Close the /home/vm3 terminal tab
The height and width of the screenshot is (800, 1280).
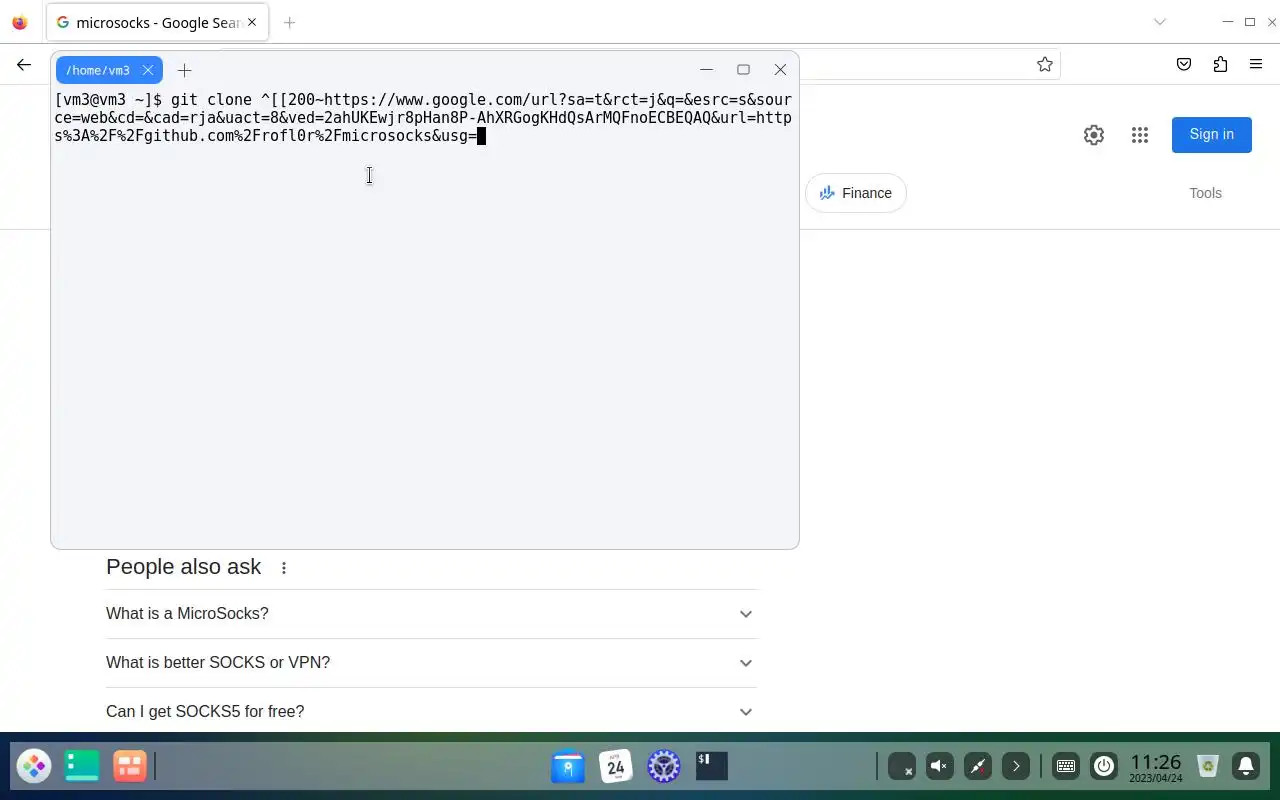tap(148, 70)
